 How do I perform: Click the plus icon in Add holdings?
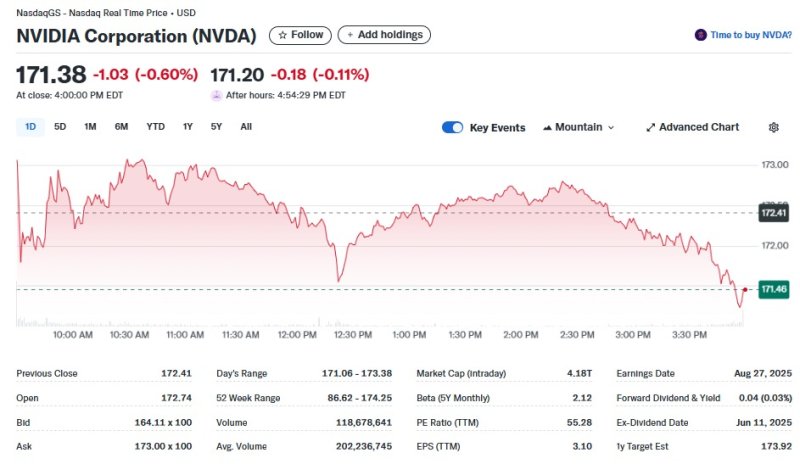click(x=350, y=35)
